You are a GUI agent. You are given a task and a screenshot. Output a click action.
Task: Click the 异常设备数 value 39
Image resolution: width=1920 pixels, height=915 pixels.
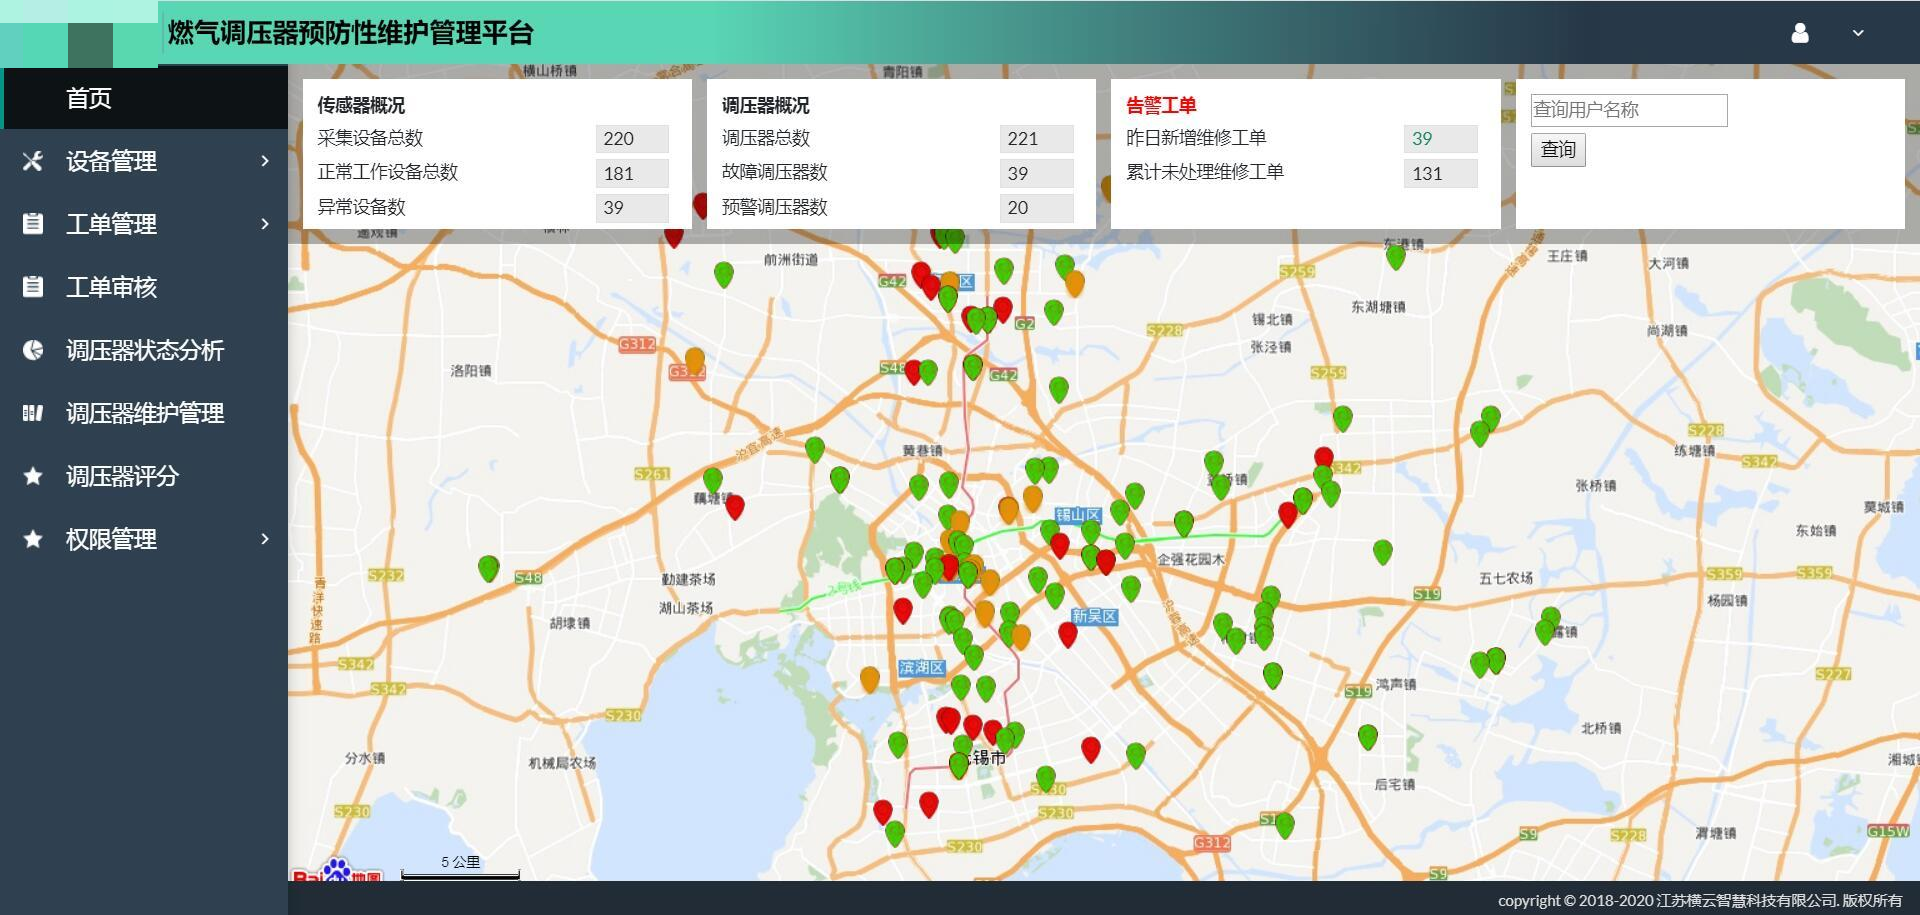click(632, 208)
